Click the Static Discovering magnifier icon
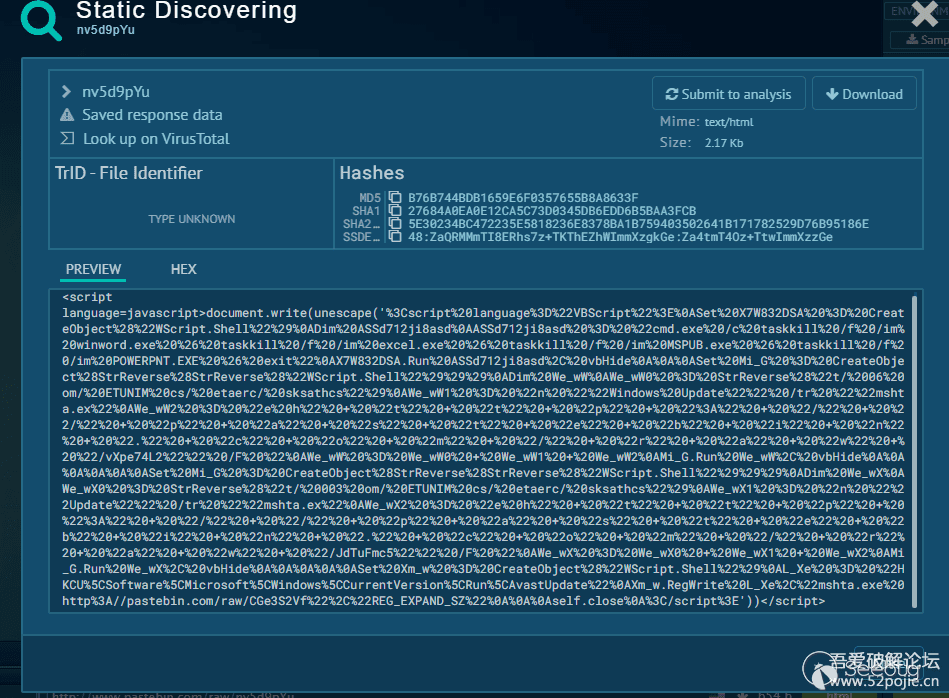This screenshot has width=949, height=698. coord(42,19)
